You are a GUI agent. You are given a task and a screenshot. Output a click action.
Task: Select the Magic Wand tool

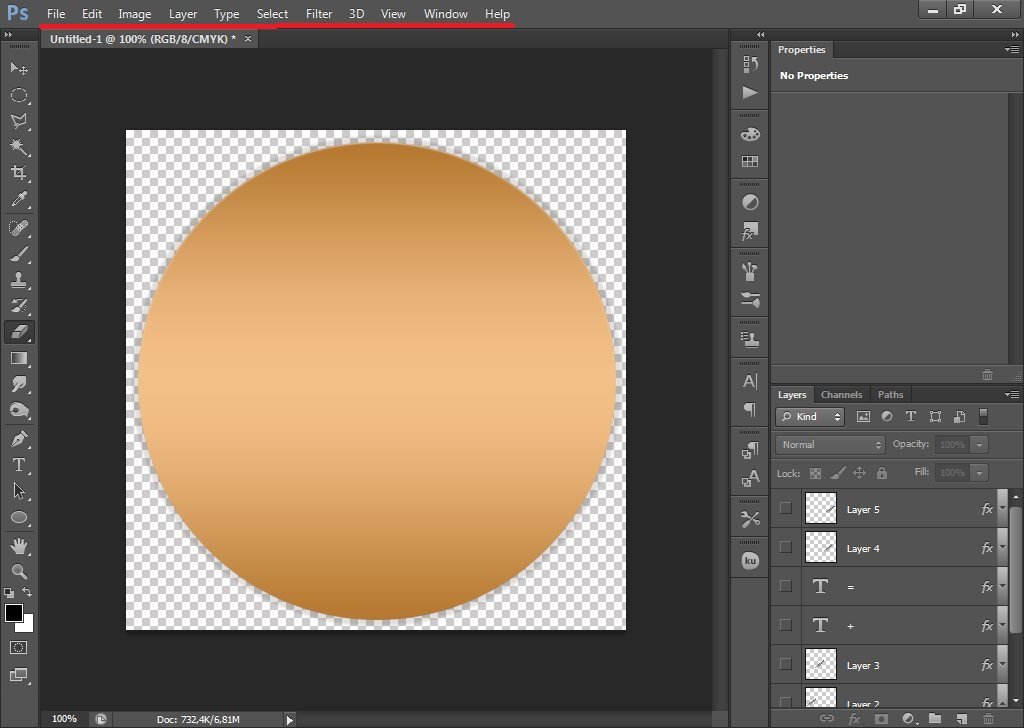point(19,147)
